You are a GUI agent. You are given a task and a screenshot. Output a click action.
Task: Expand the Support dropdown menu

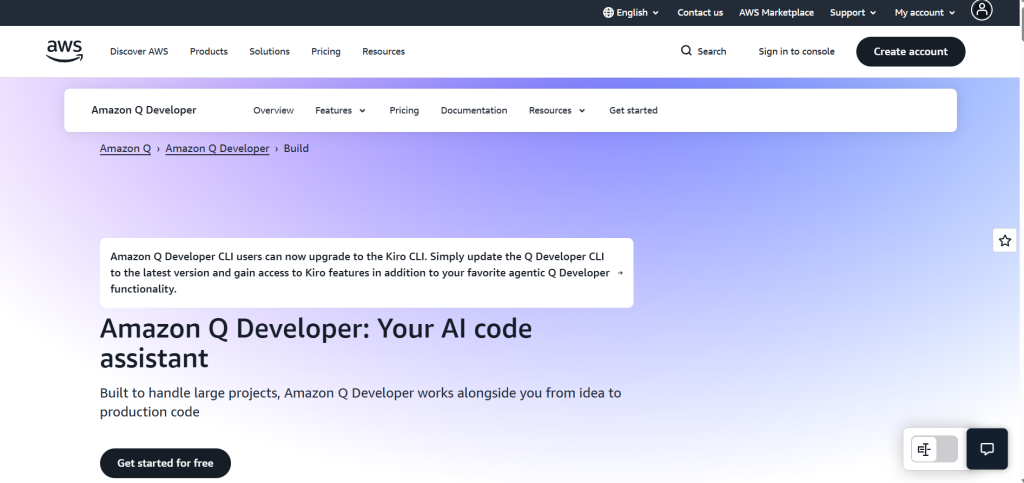pos(852,13)
